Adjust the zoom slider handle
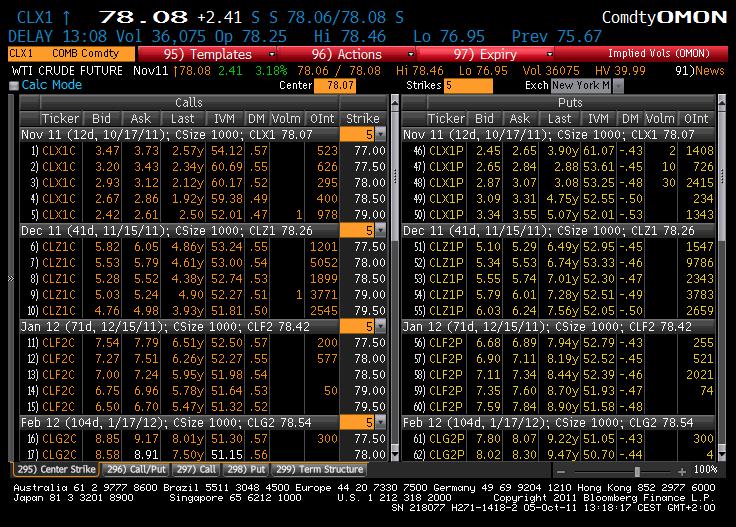The image size is (736, 527). coord(637,471)
